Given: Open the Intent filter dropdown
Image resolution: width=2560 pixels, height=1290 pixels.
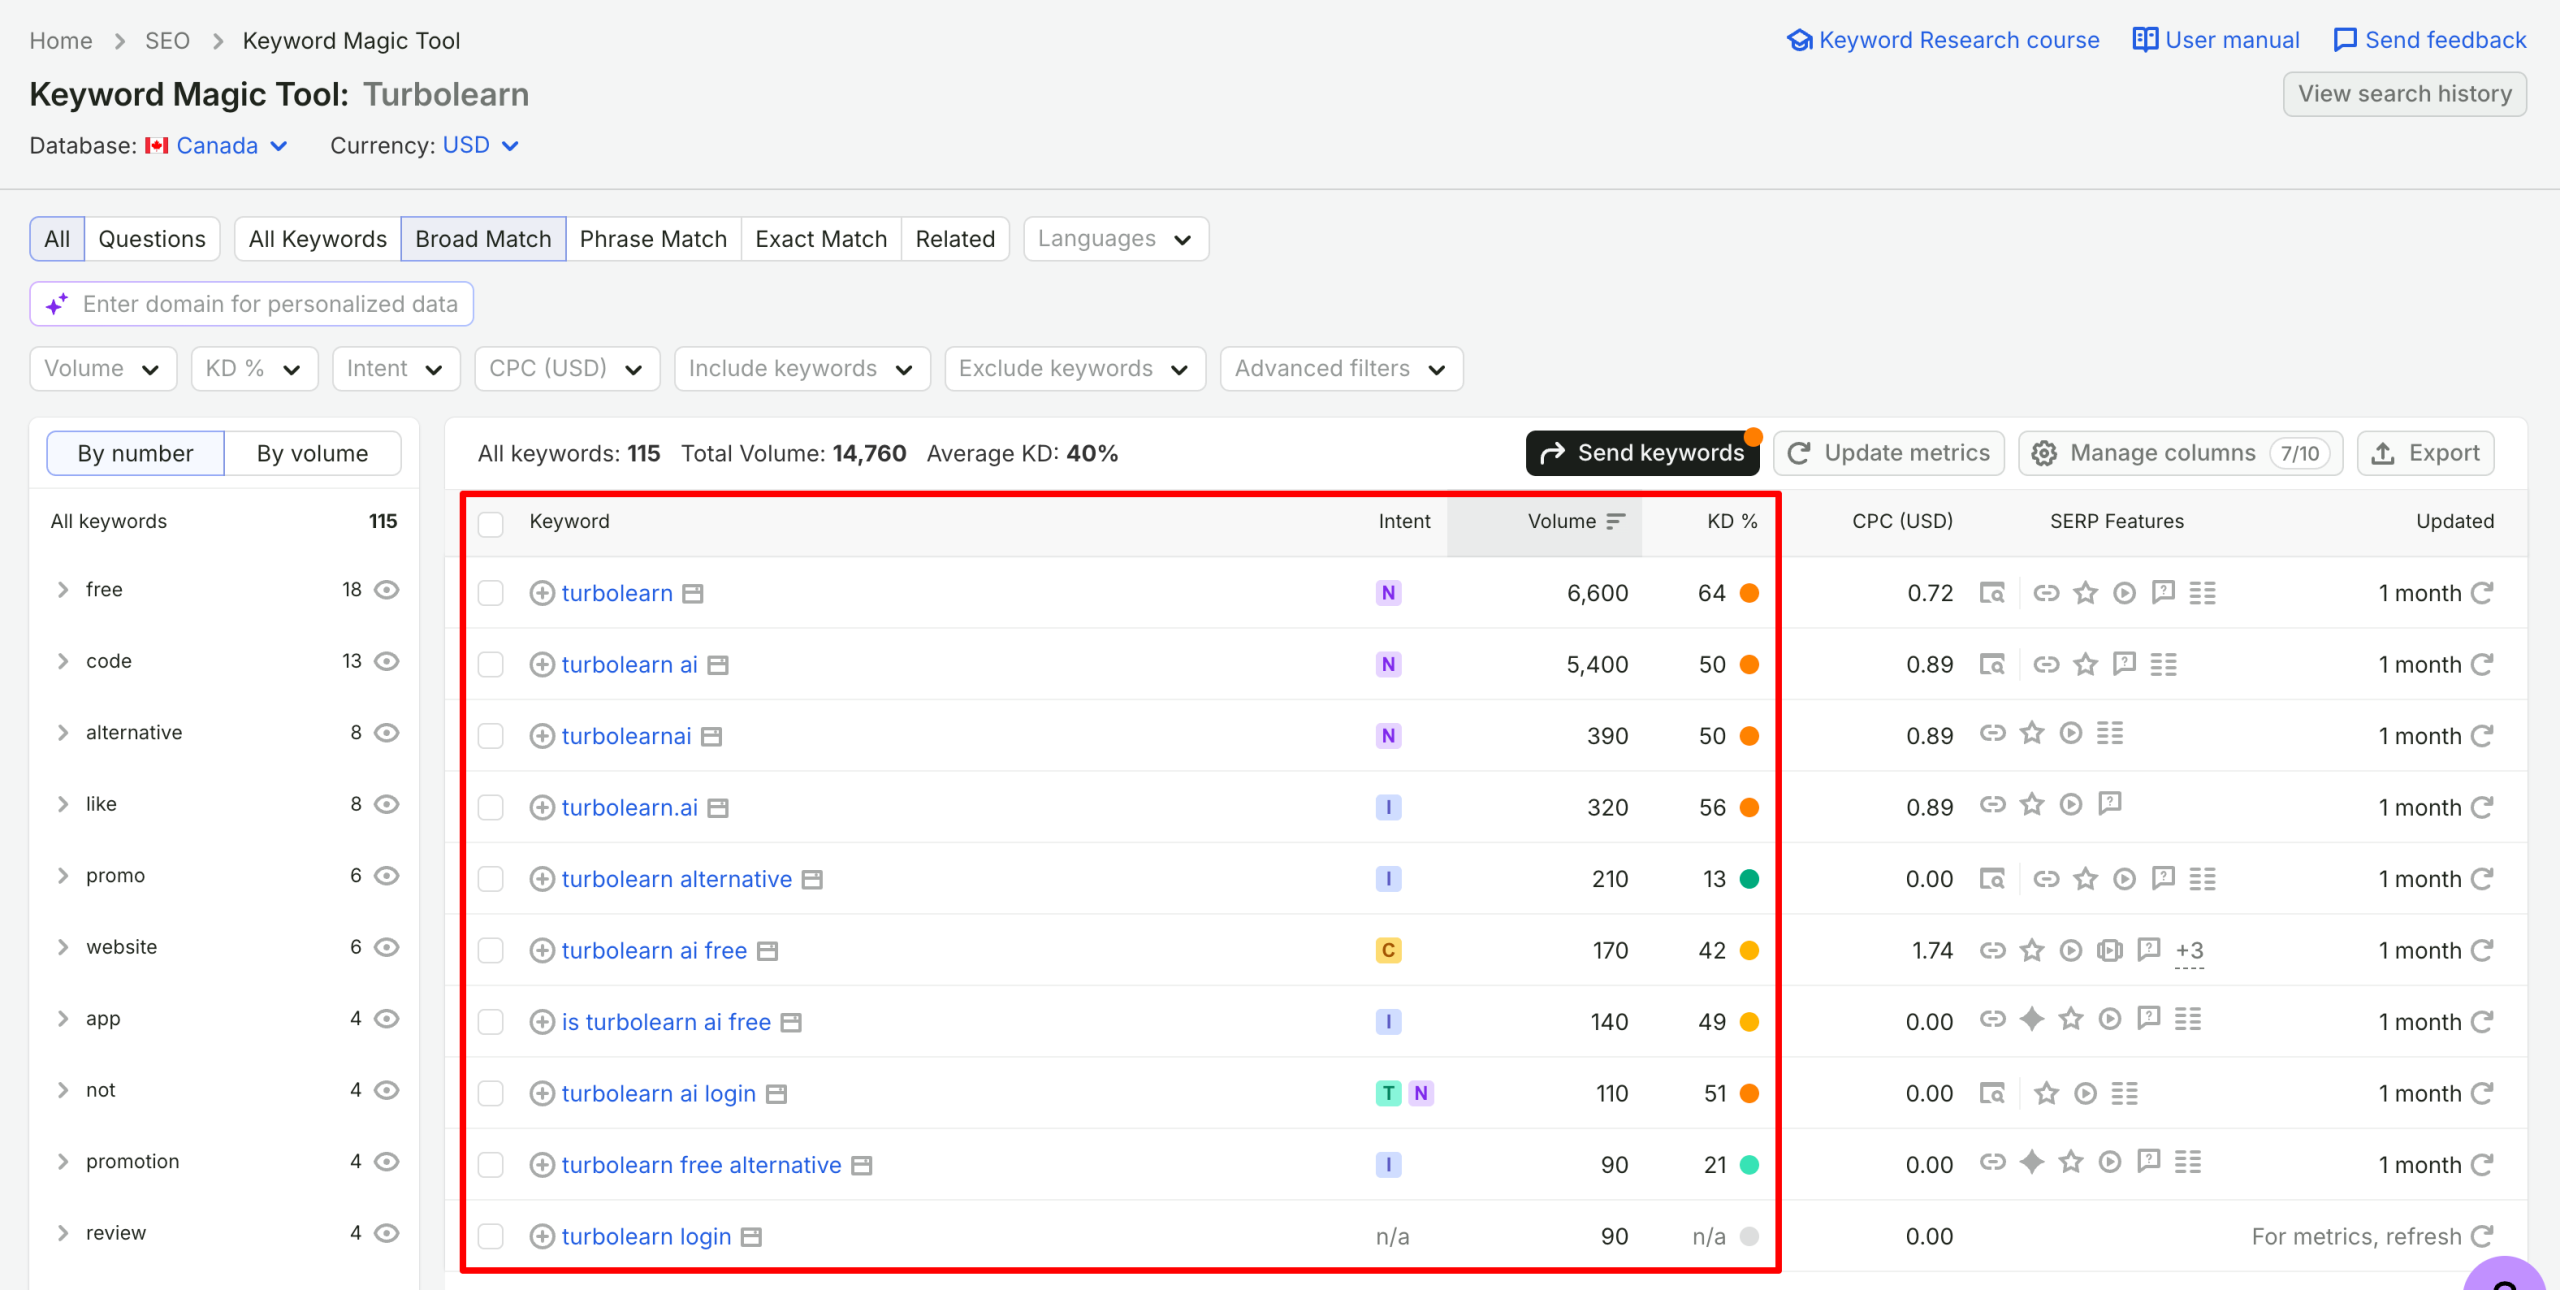Looking at the screenshot, I should pyautogui.click(x=396, y=369).
